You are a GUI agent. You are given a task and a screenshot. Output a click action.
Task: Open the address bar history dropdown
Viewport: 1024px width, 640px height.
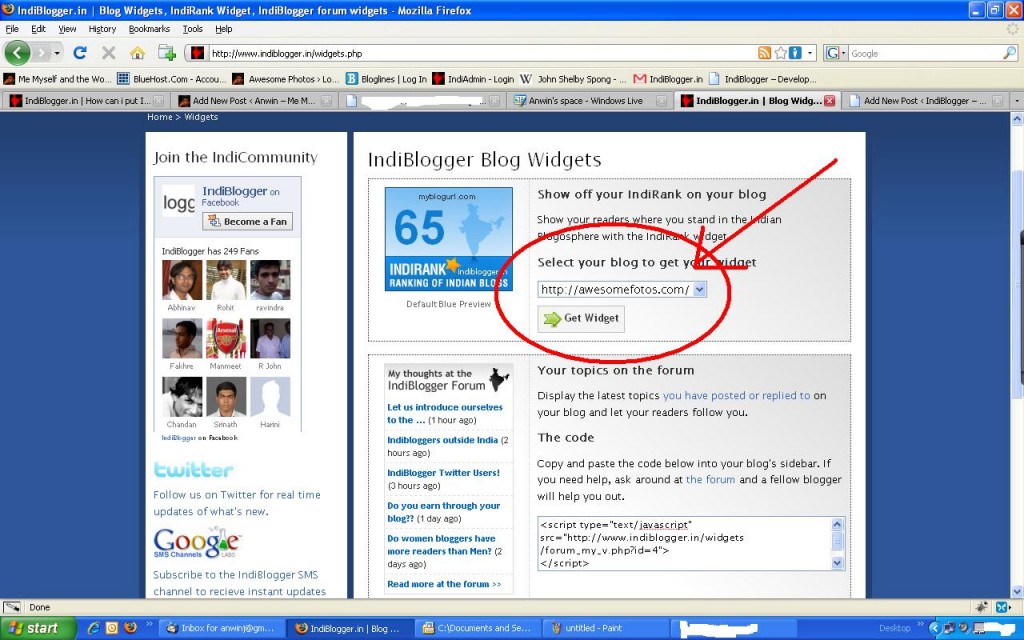pyautogui.click(x=810, y=53)
